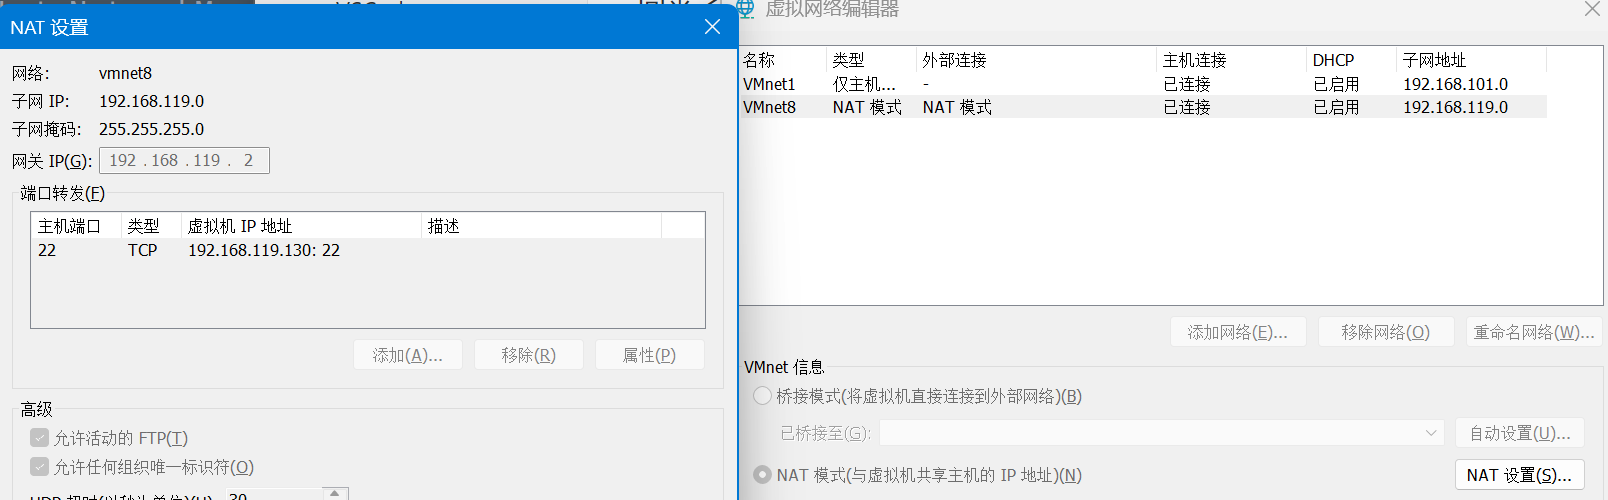1608x500 pixels.
Task: Toggle 允许任何组织唯一标识符 checkbox
Action: coord(40,467)
